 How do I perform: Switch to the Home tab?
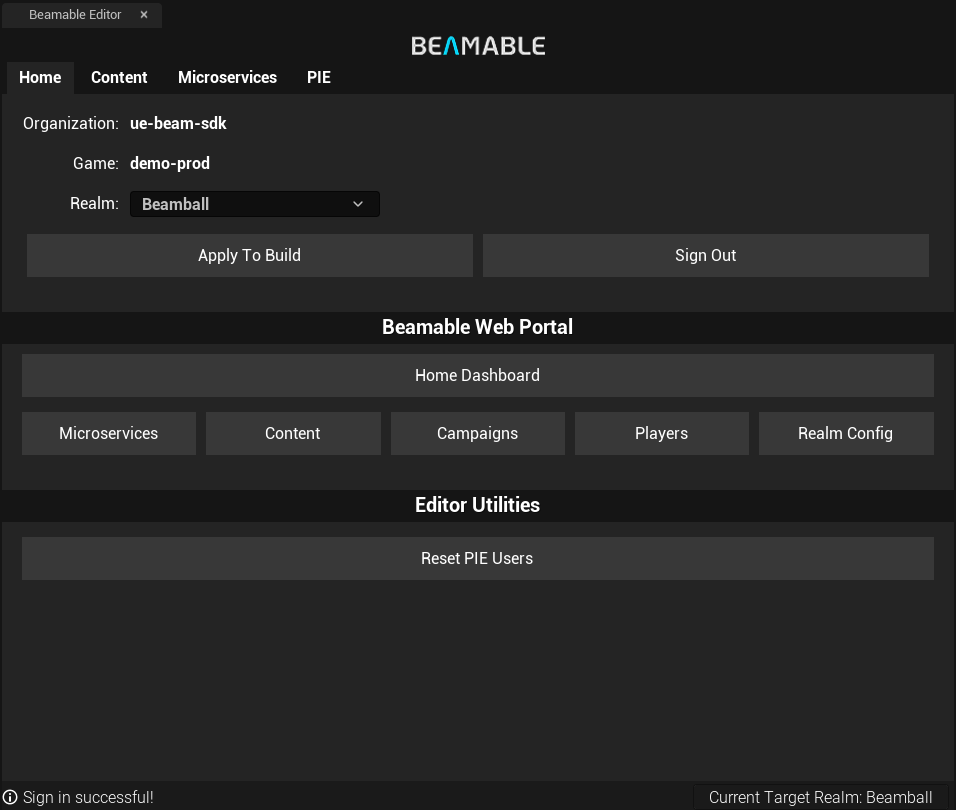pyautogui.click(x=40, y=77)
